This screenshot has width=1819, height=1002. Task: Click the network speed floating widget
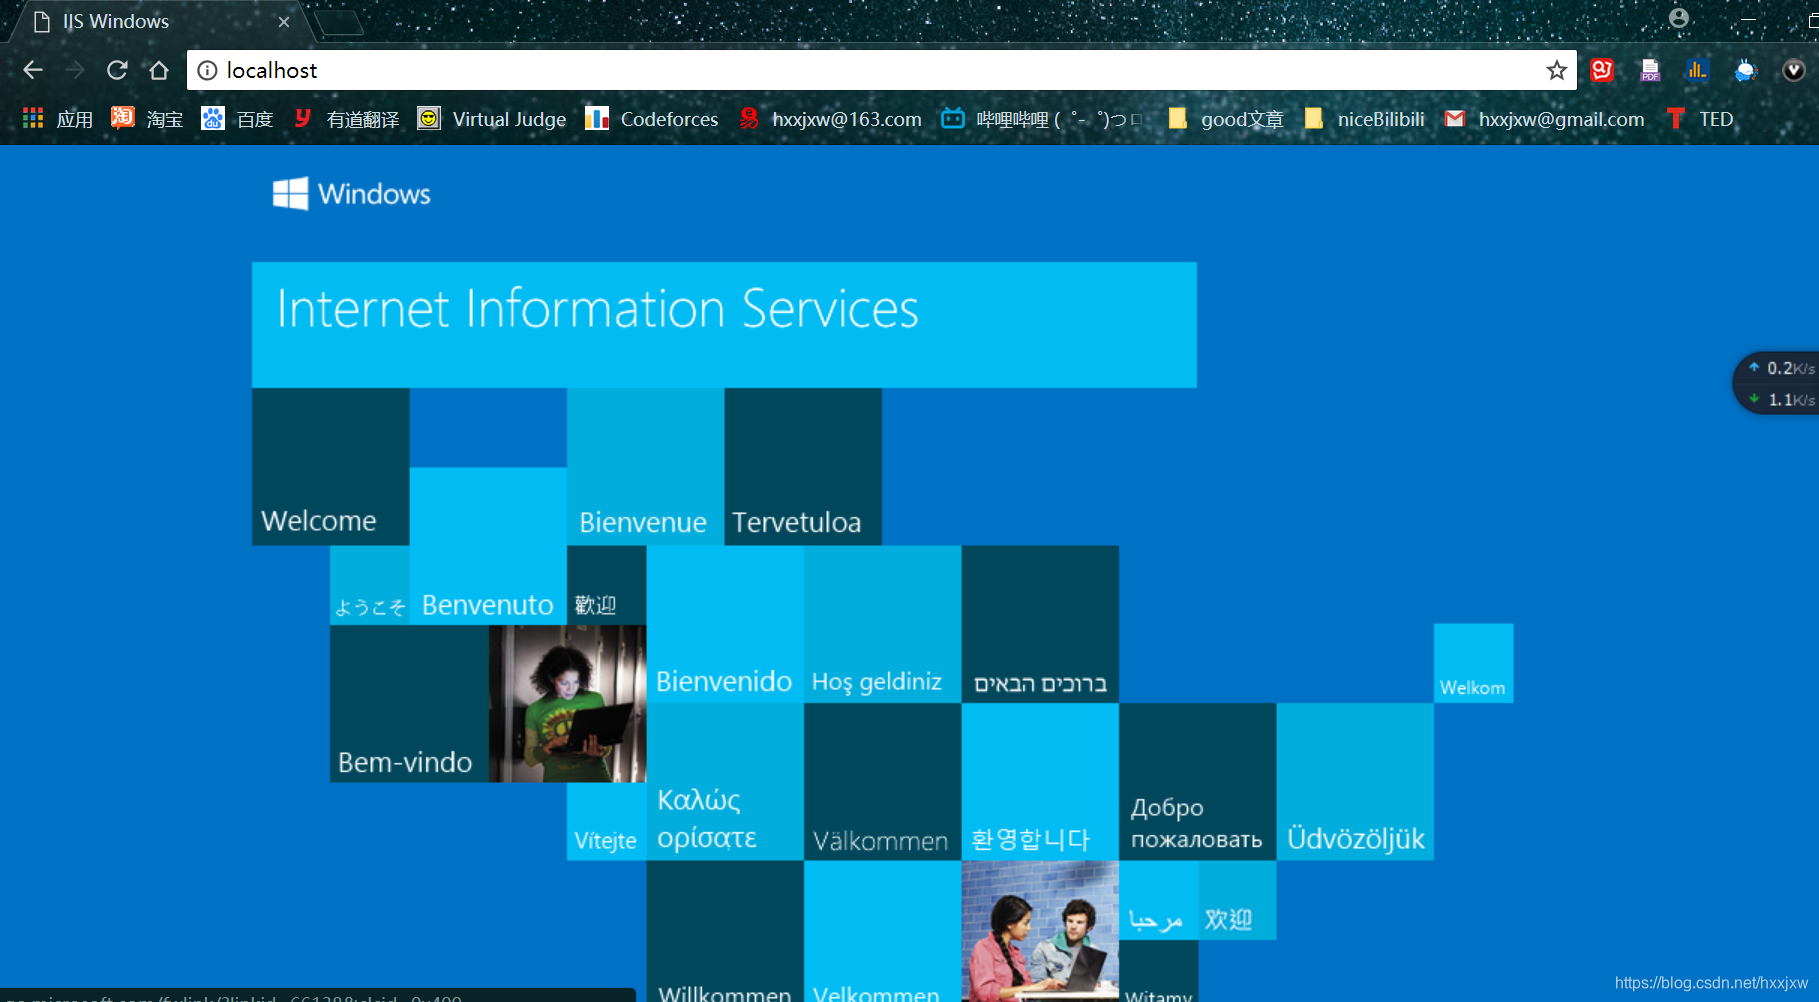coord(1777,383)
